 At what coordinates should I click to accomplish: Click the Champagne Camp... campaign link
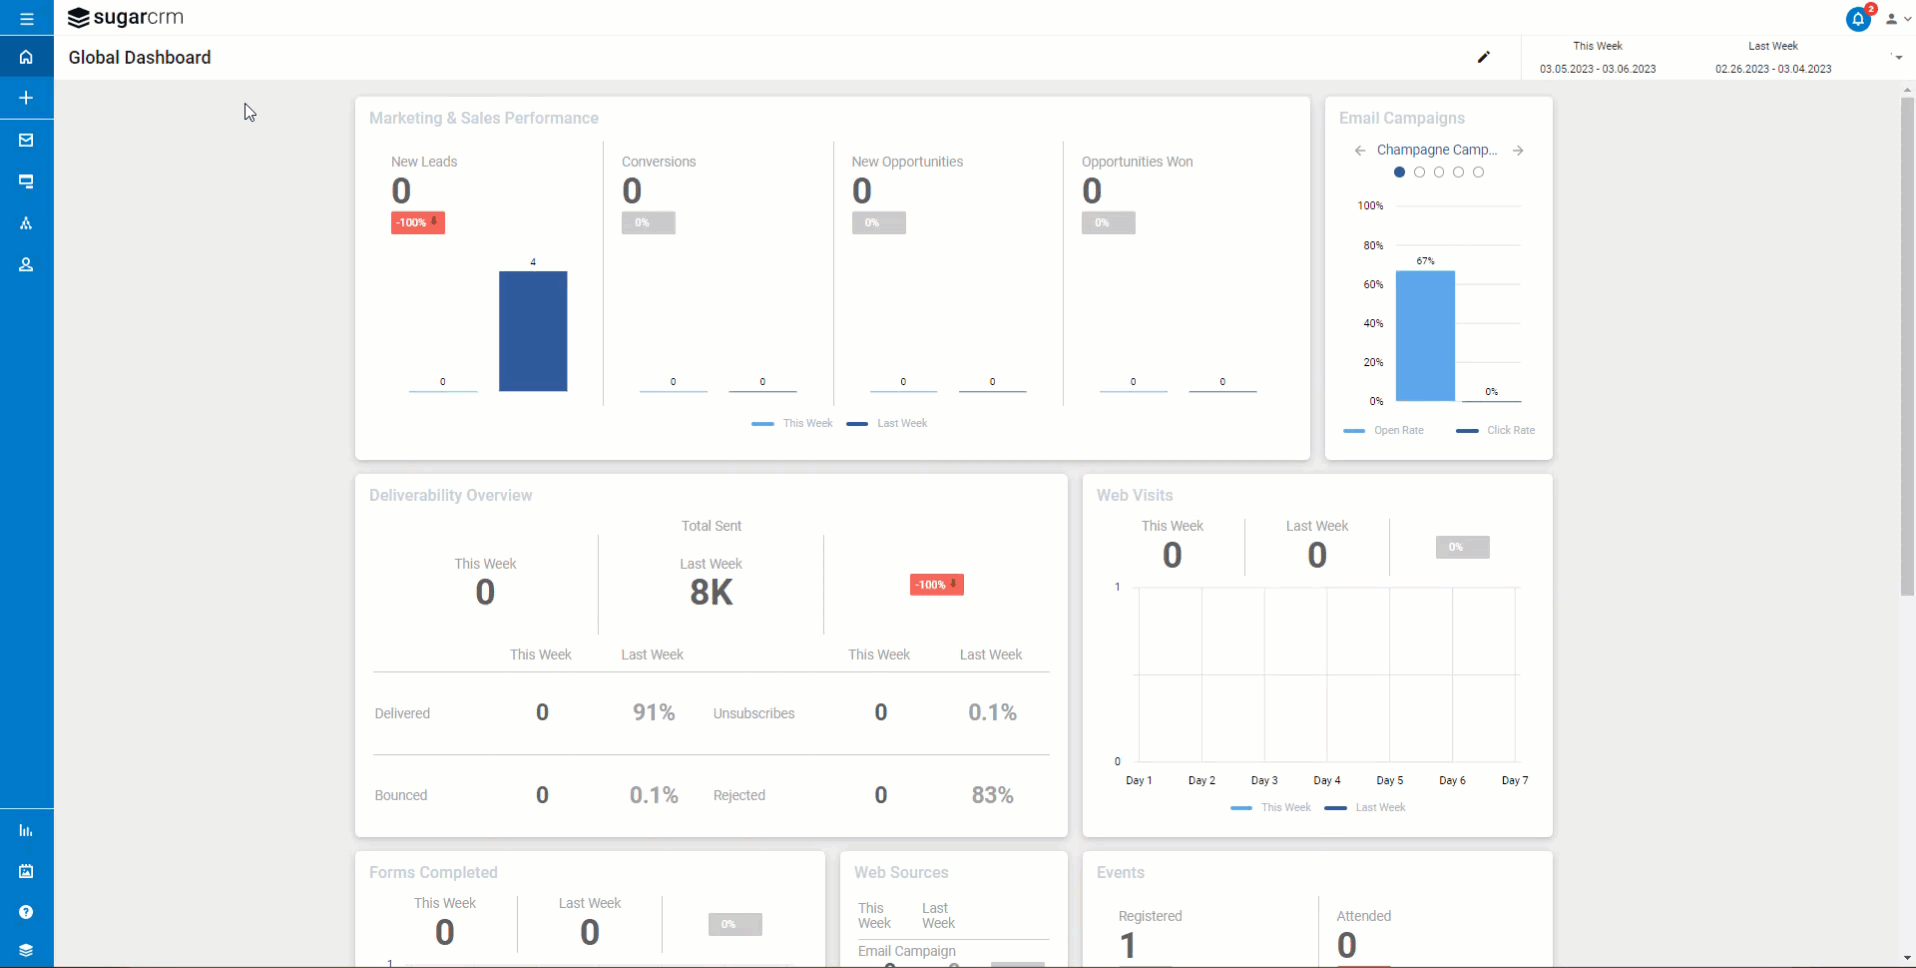1436,150
